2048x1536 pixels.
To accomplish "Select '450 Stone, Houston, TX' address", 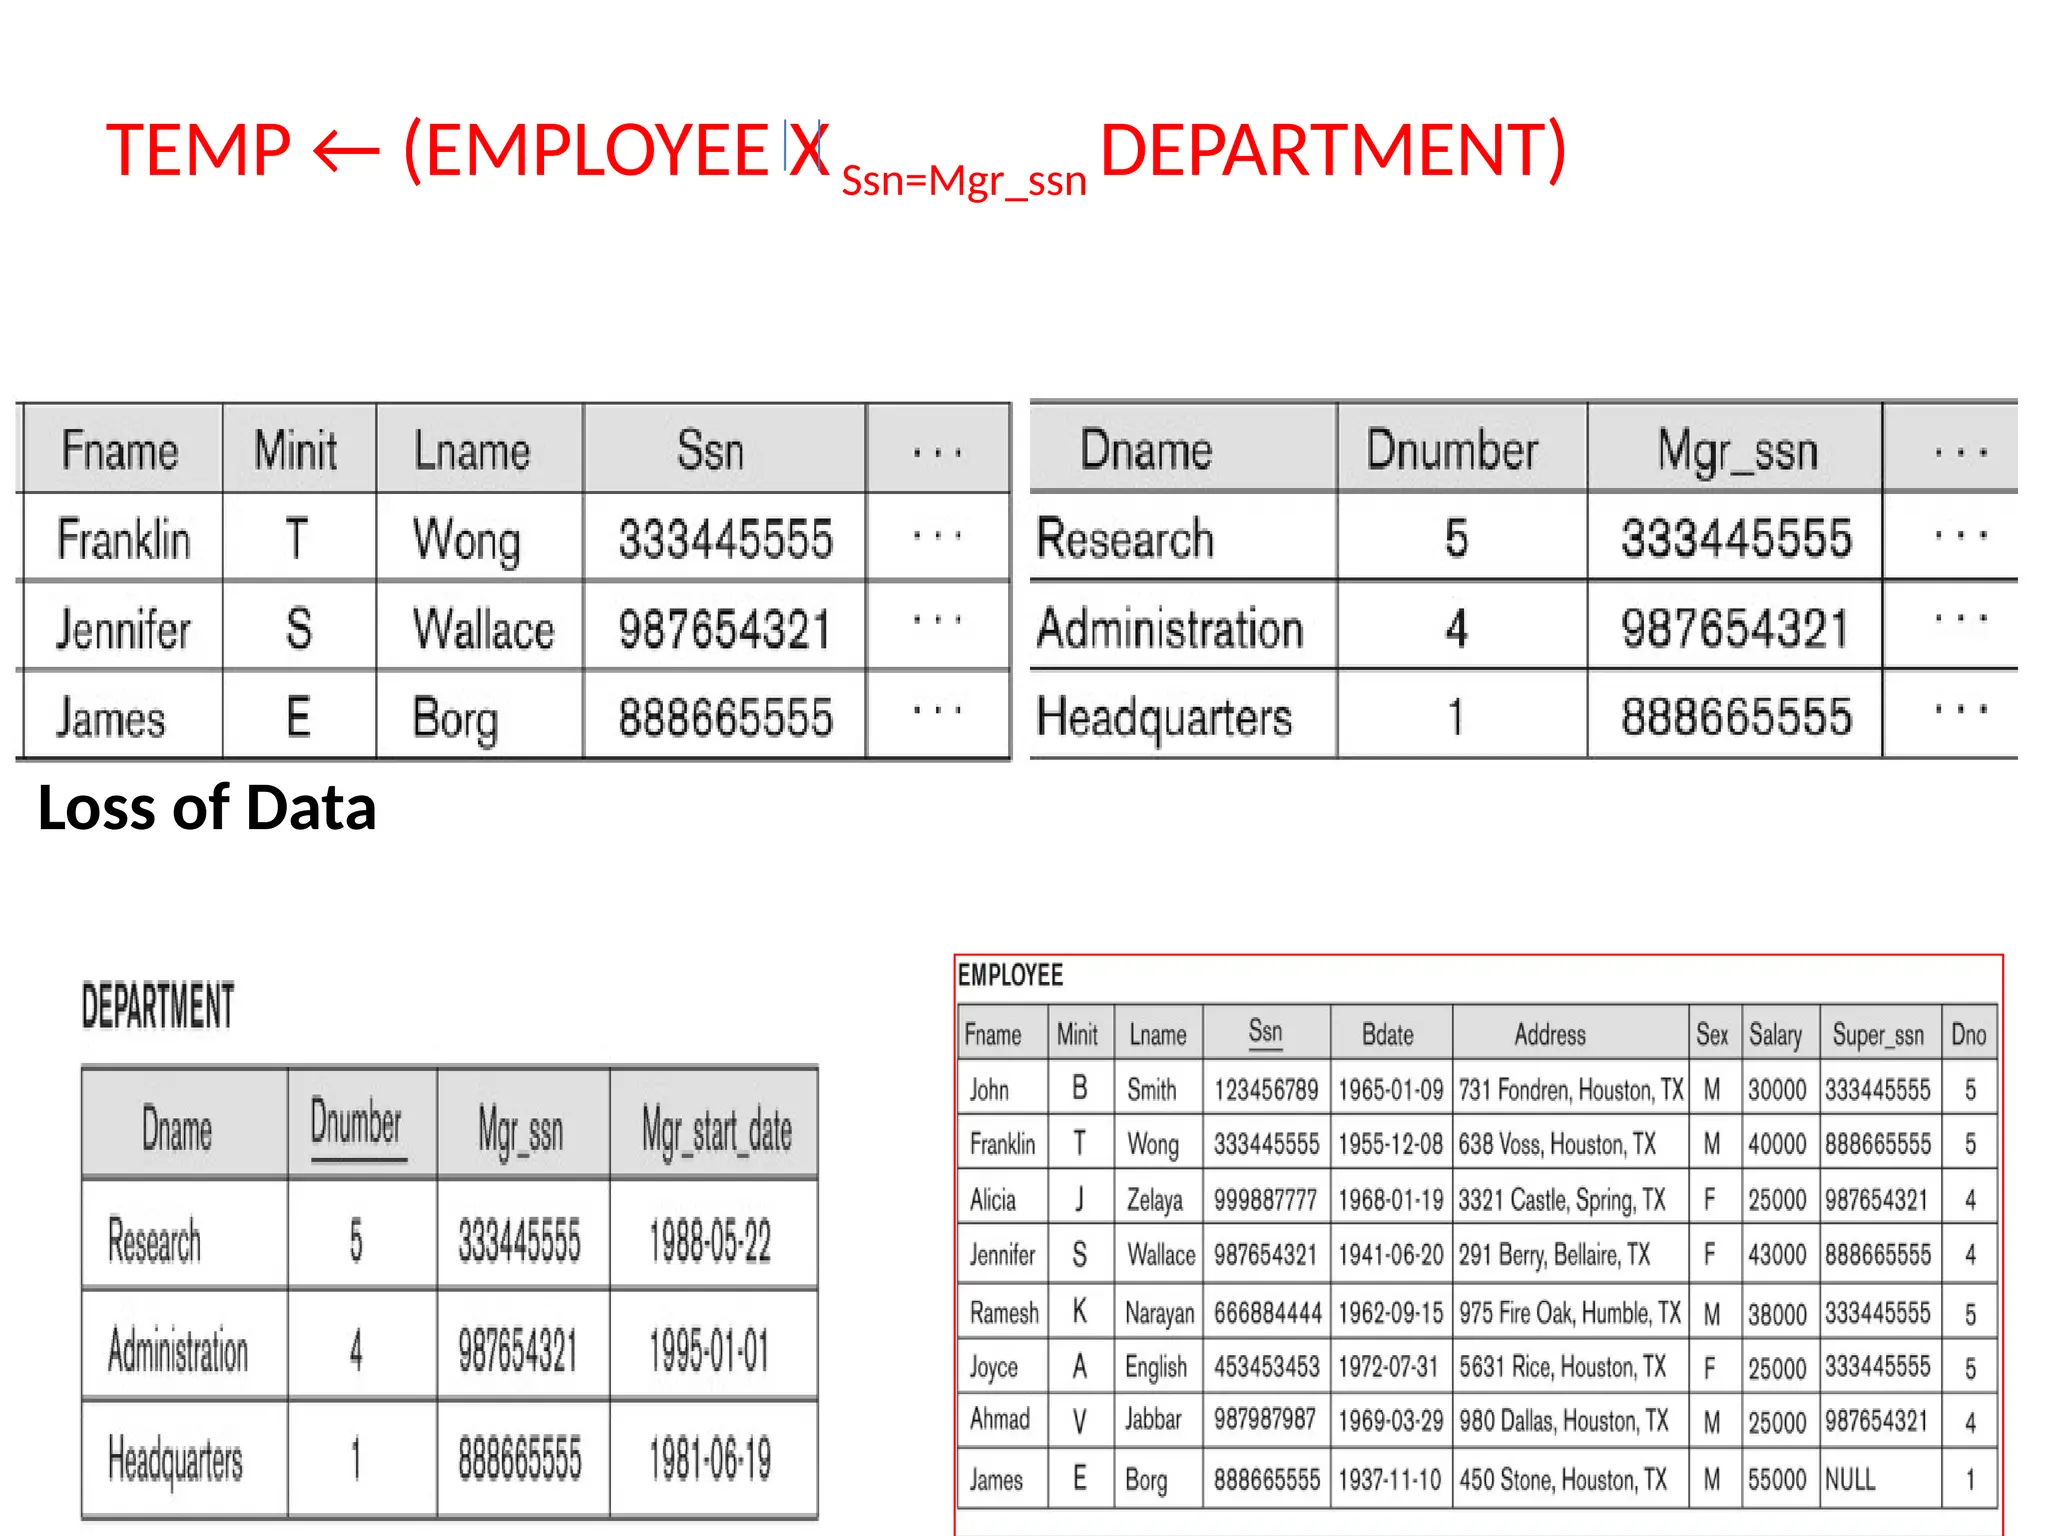I will (x=1562, y=1479).
